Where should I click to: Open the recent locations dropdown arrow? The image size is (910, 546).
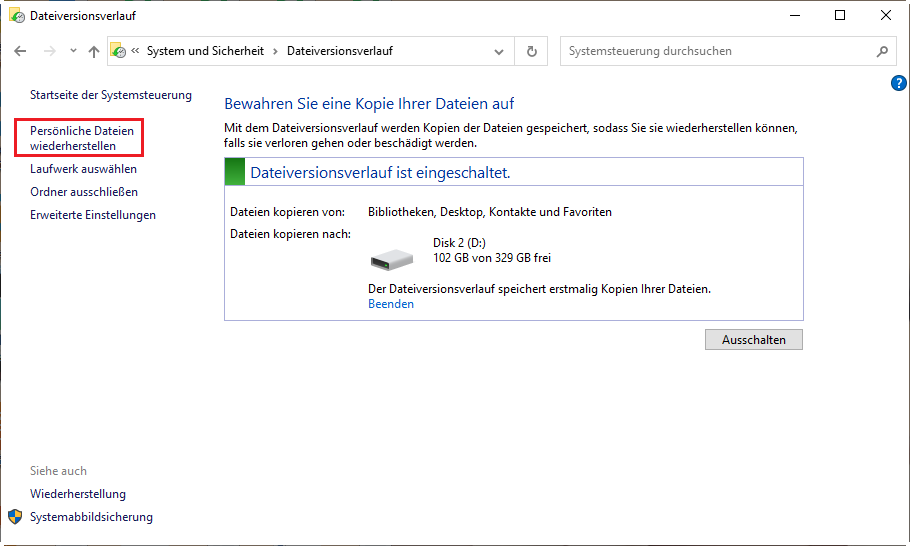[73, 51]
